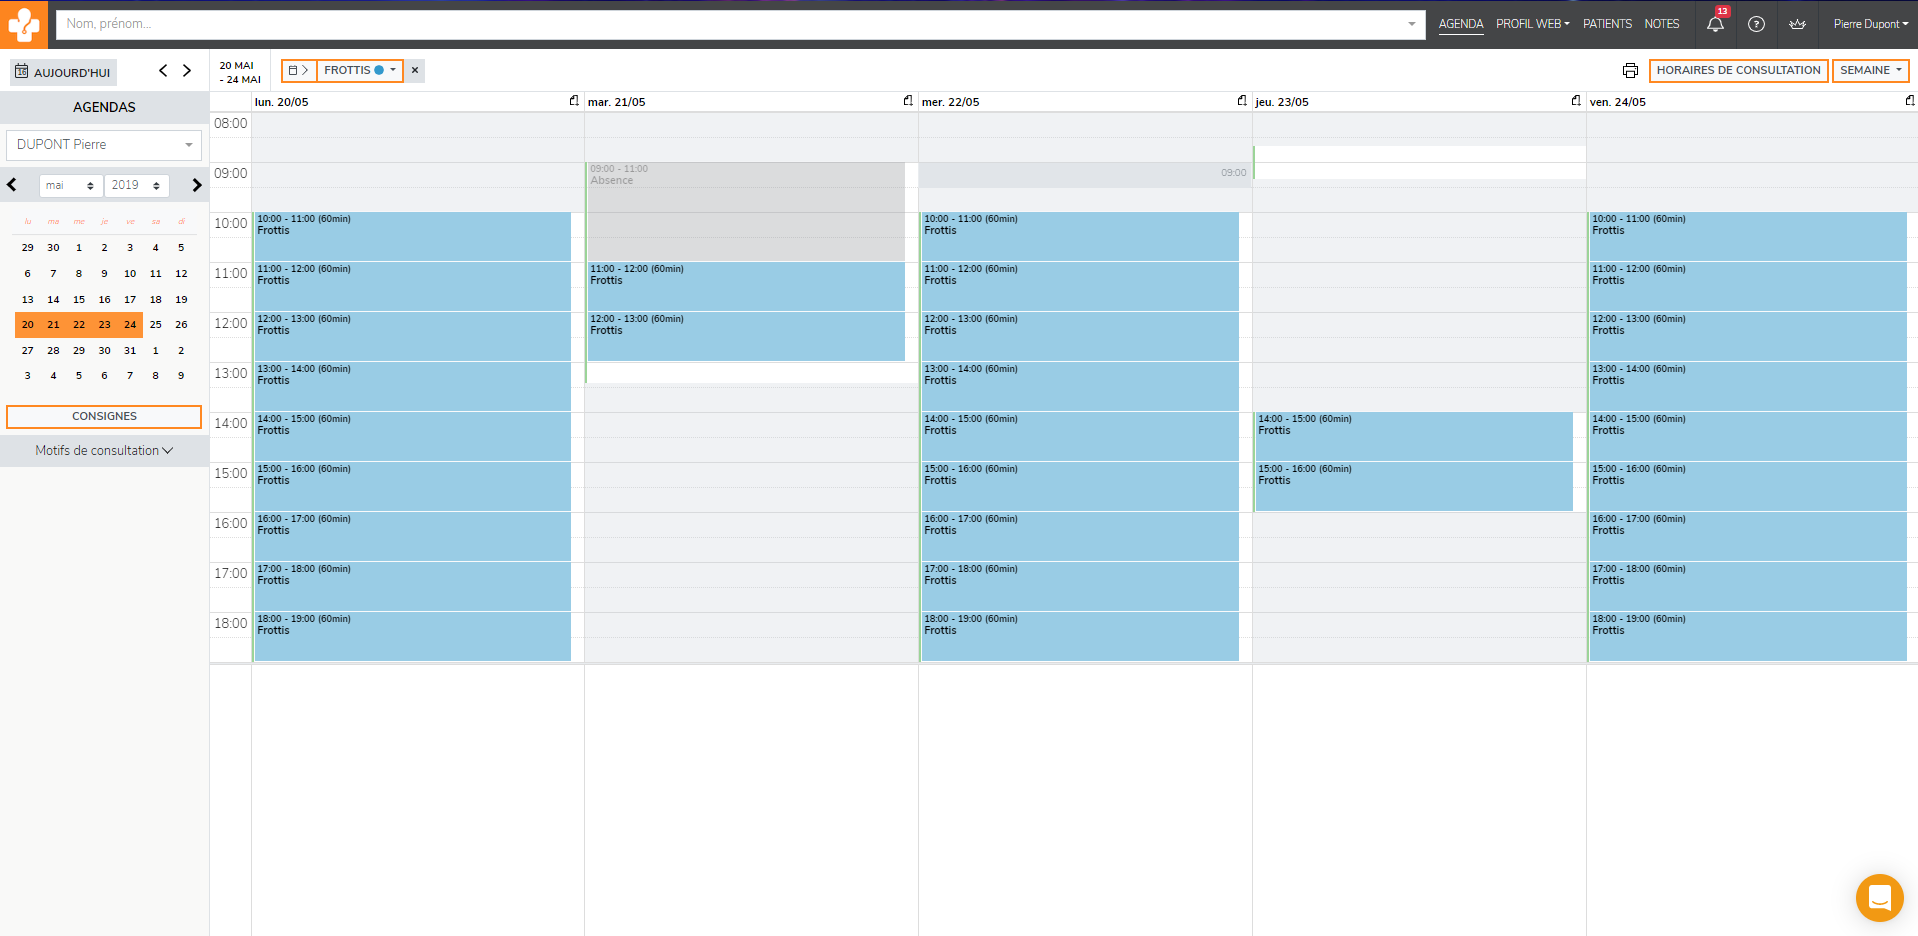
Task: Open the crown premium icon
Action: [x=1797, y=24]
